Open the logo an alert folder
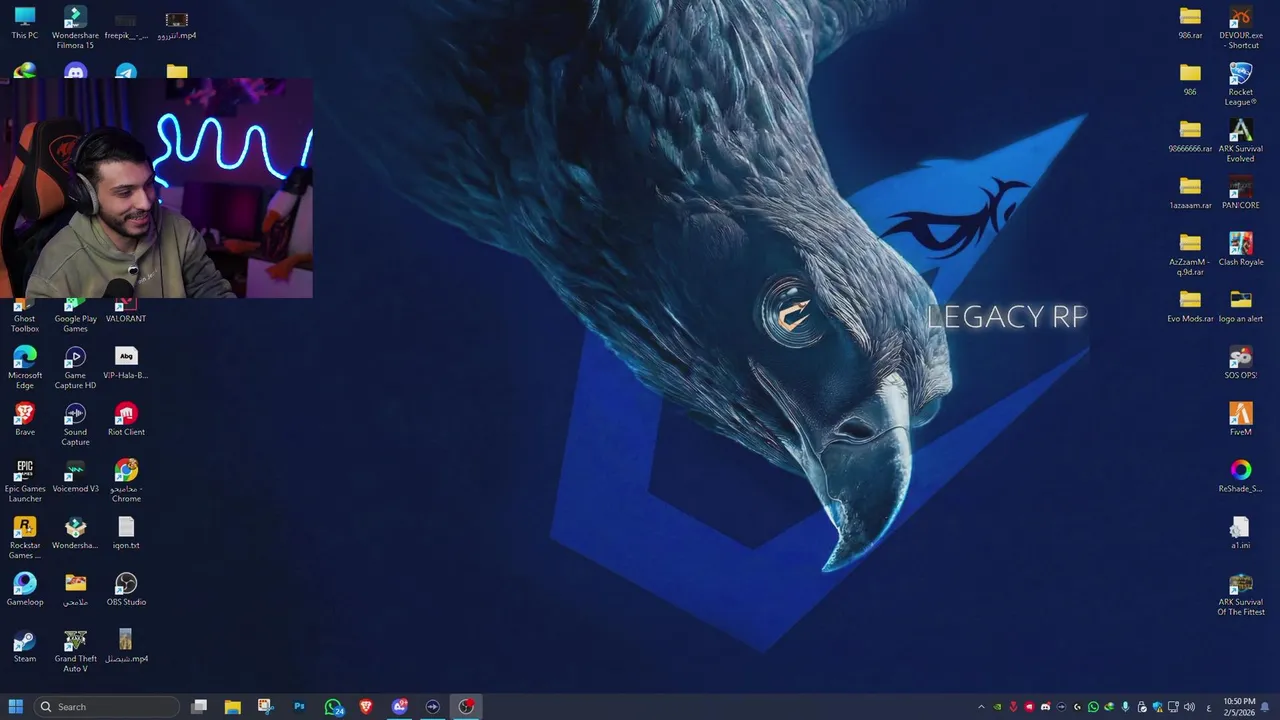This screenshot has height=720, width=1280. [x=1241, y=307]
